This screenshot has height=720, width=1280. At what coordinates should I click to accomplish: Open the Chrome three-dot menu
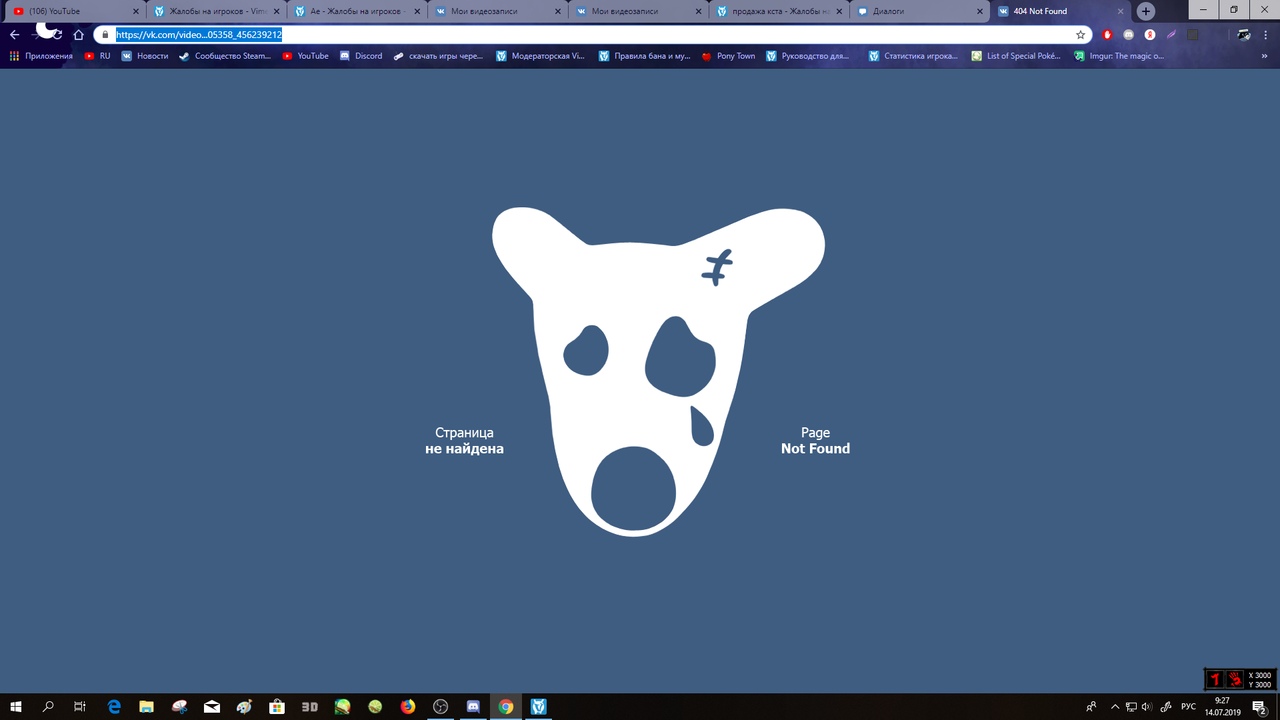(1268, 34)
